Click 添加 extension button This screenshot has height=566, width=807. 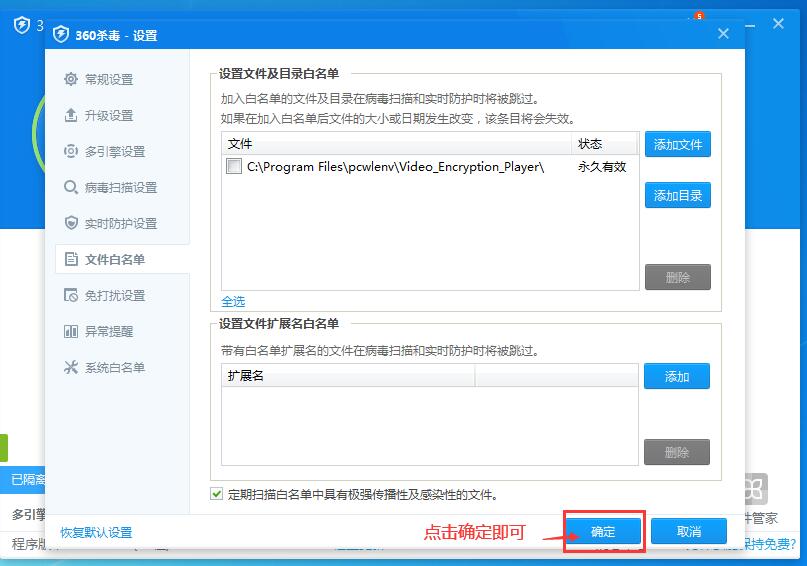677,376
